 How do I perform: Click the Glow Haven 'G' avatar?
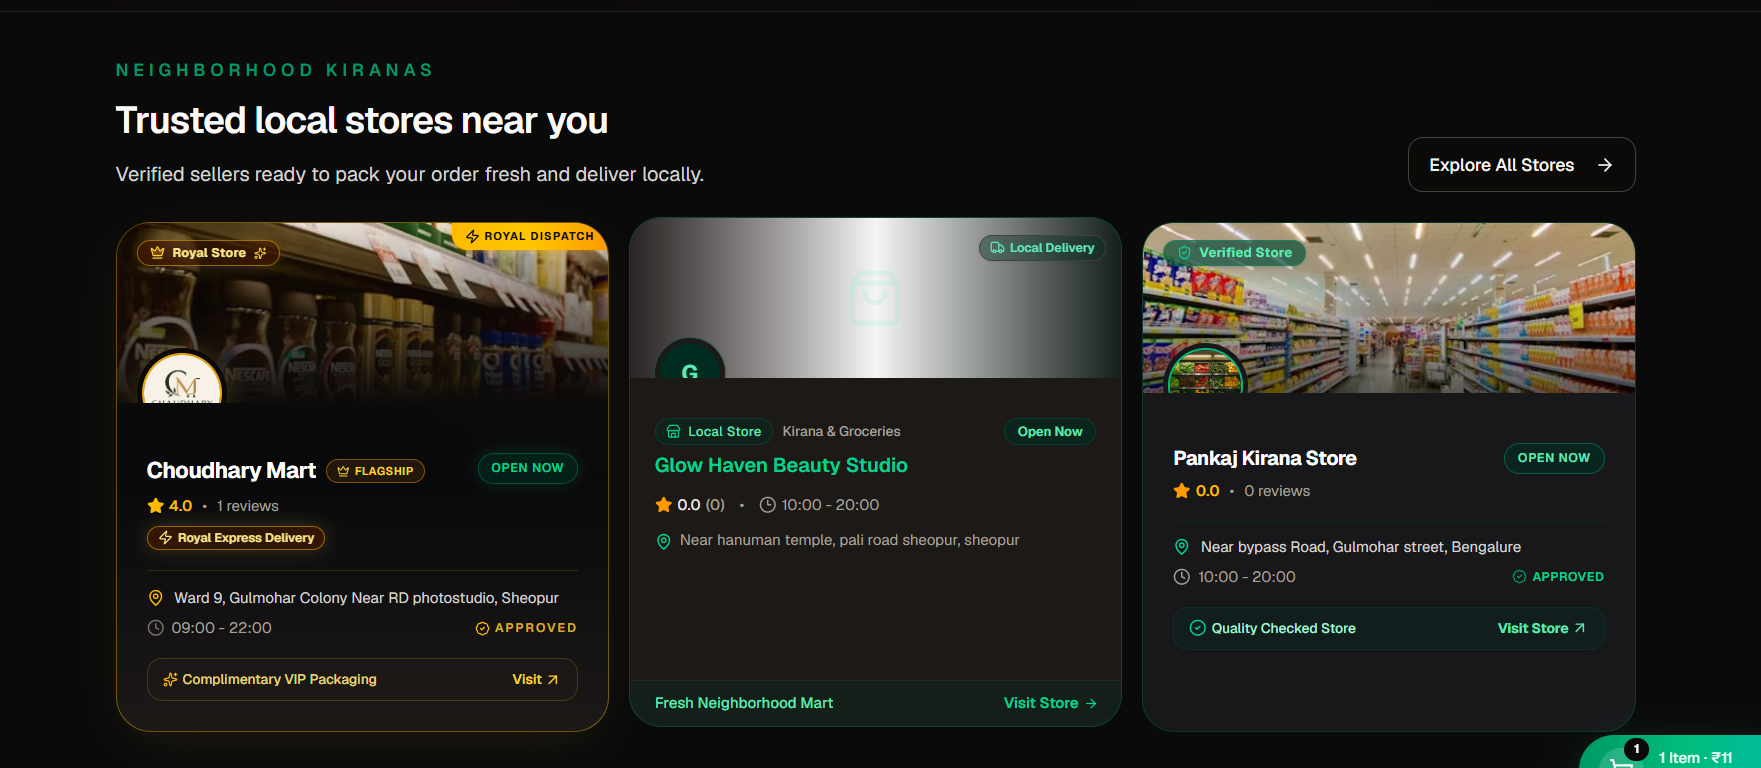pyautogui.click(x=690, y=360)
